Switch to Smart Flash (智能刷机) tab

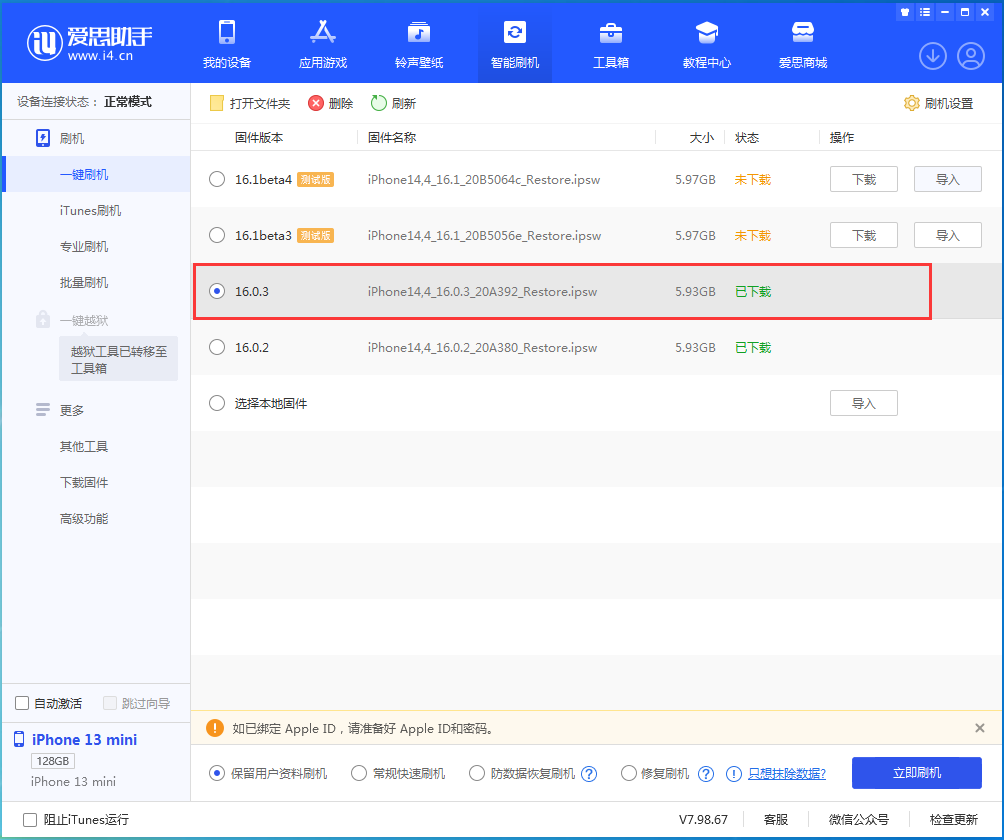tap(515, 44)
